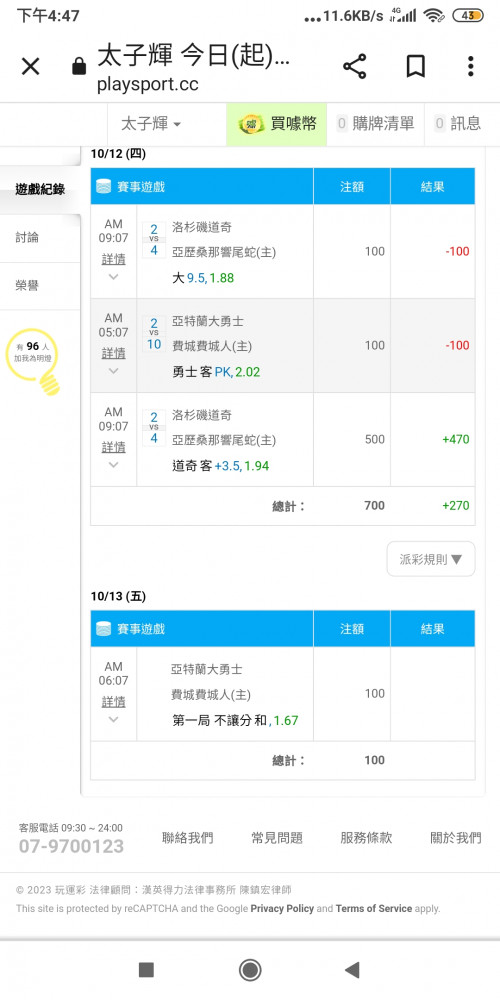Image resolution: width=500 pixels, height=1000 pixels.
Task: Tap the Android back triangle button
Action: point(351,970)
